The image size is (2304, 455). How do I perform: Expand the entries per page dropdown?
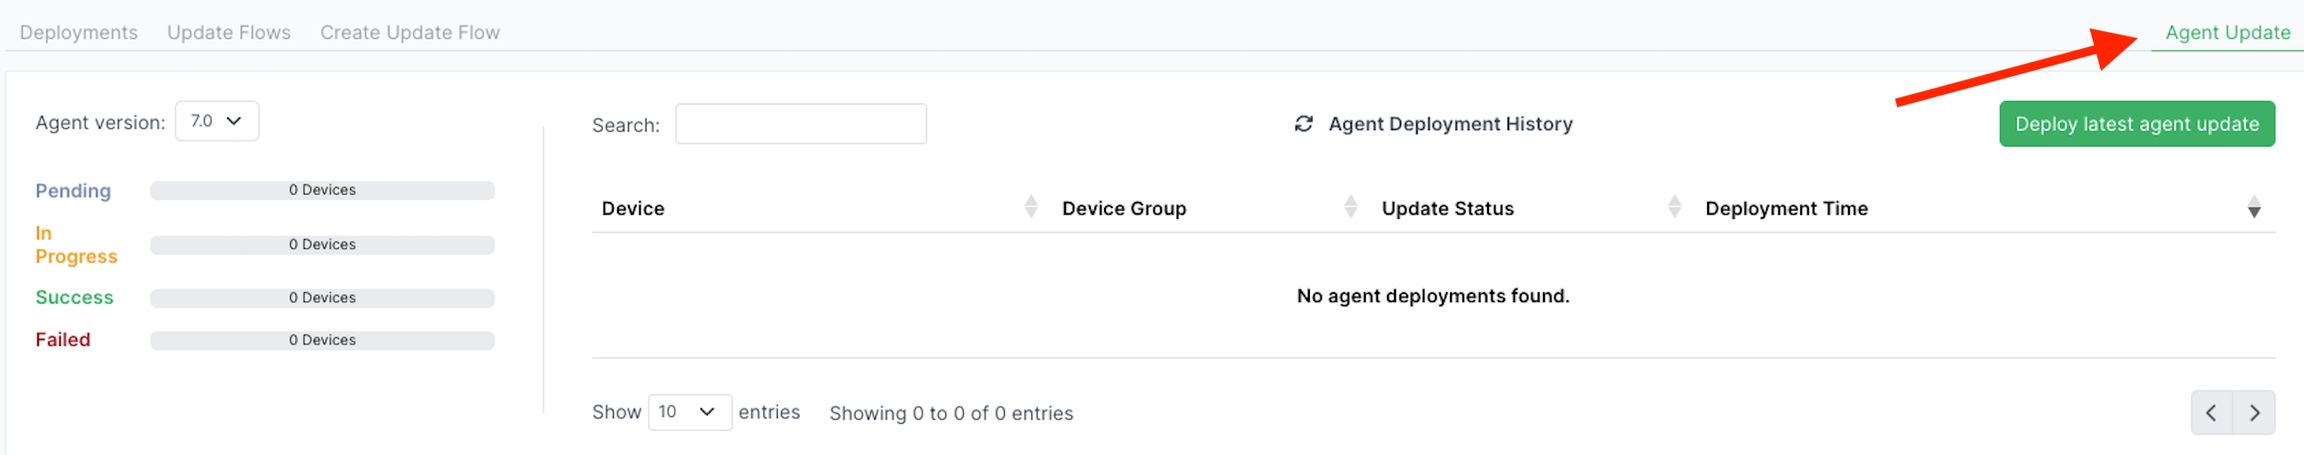pos(689,412)
